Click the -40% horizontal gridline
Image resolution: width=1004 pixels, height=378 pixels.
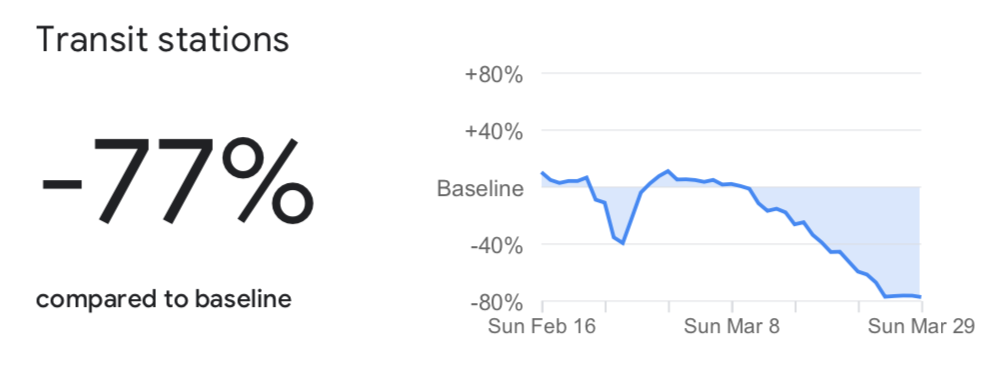tap(731, 244)
